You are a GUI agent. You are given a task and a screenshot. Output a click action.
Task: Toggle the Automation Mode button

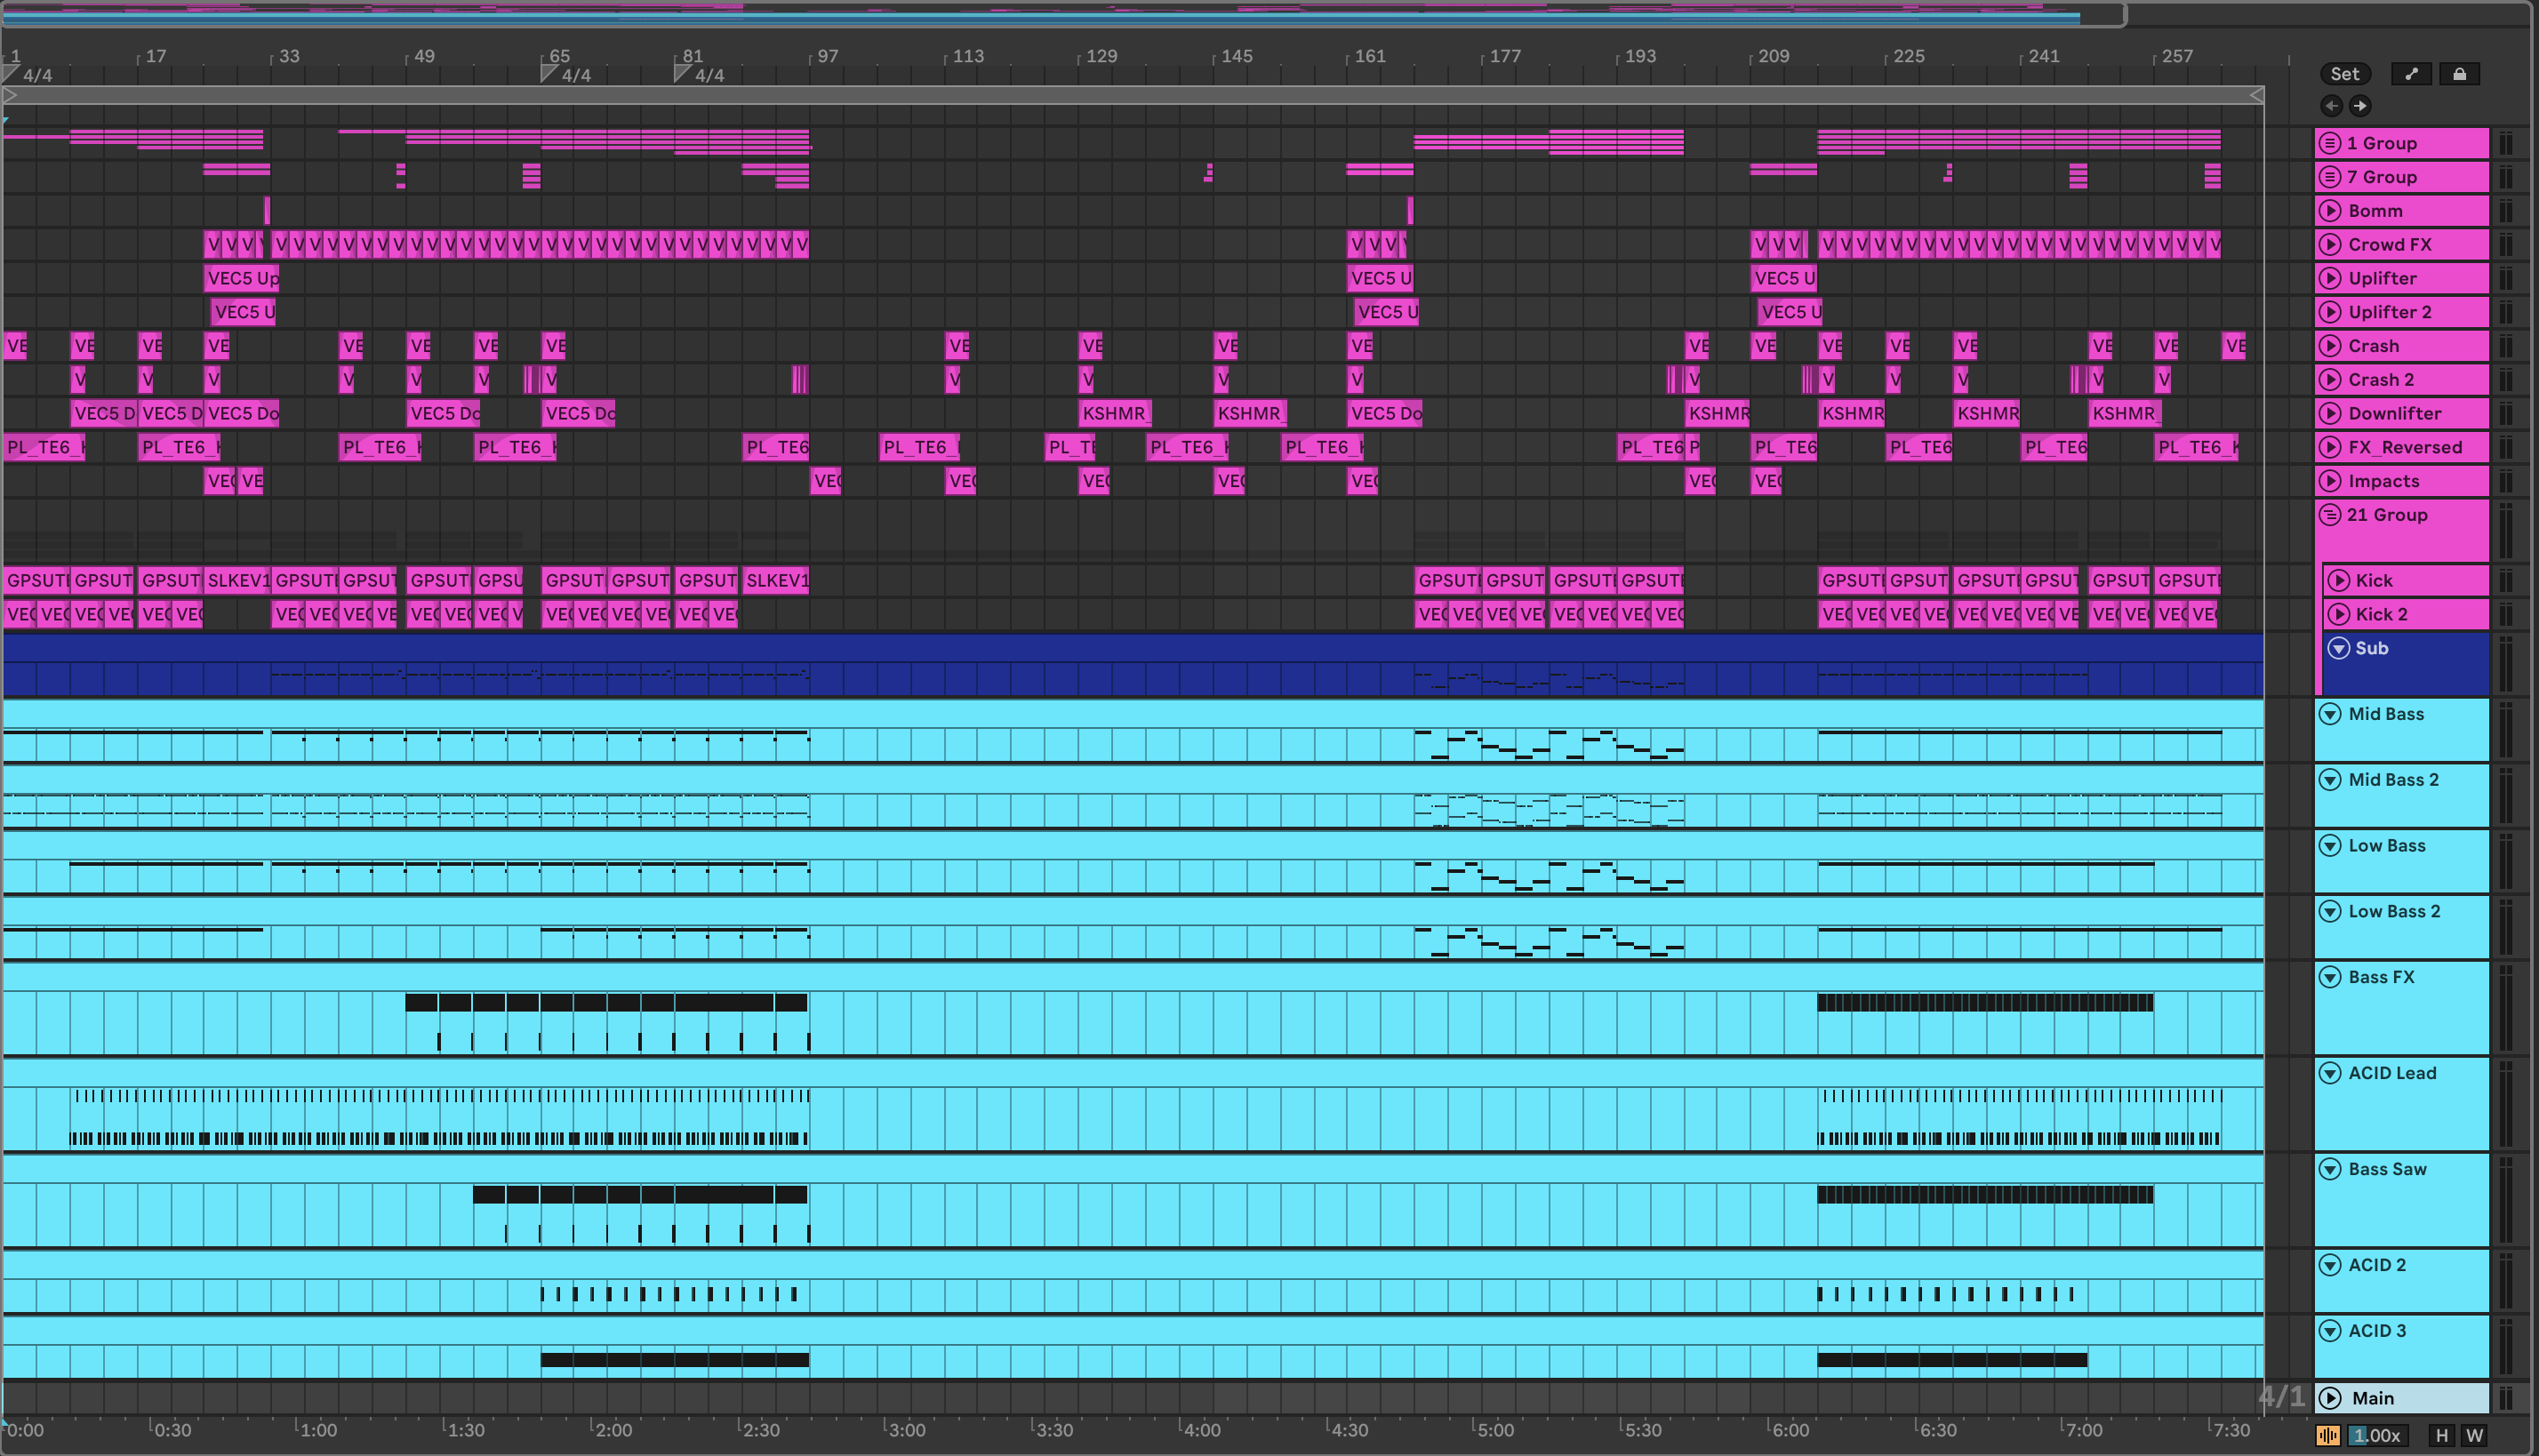[x=2411, y=74]
